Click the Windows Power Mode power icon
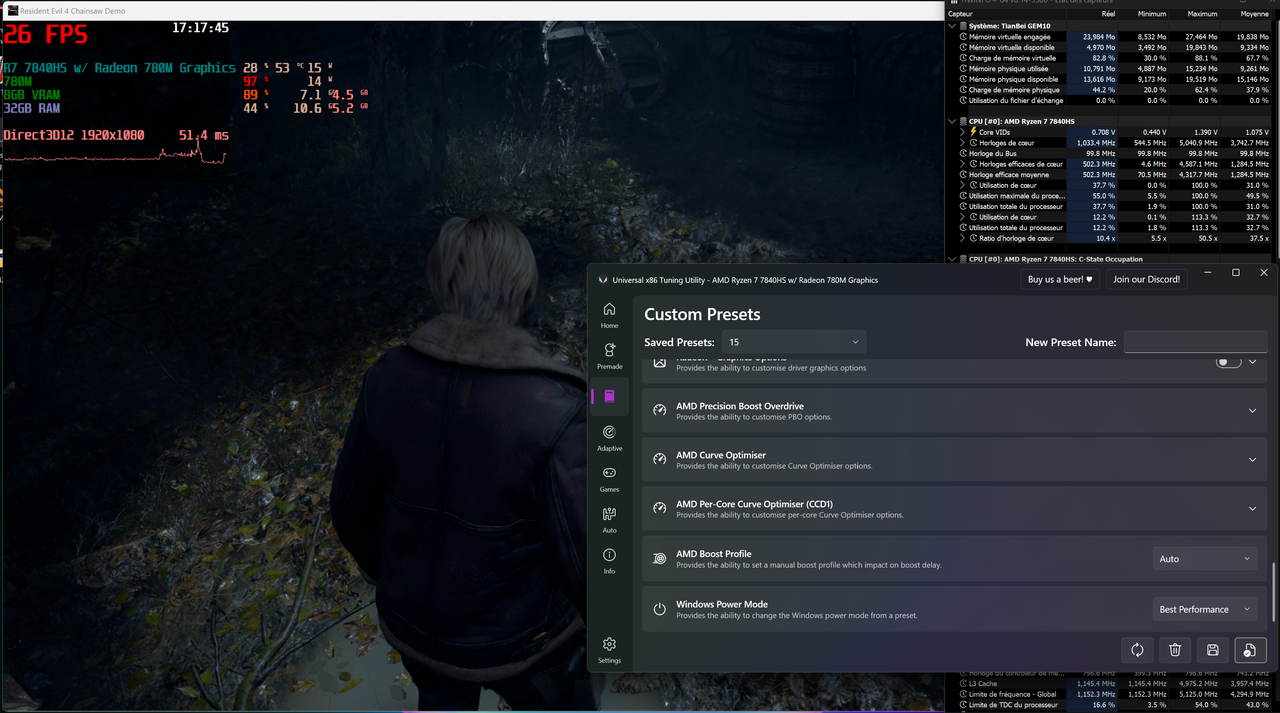This screenshot has width=1280, height=713. (659, 609)
